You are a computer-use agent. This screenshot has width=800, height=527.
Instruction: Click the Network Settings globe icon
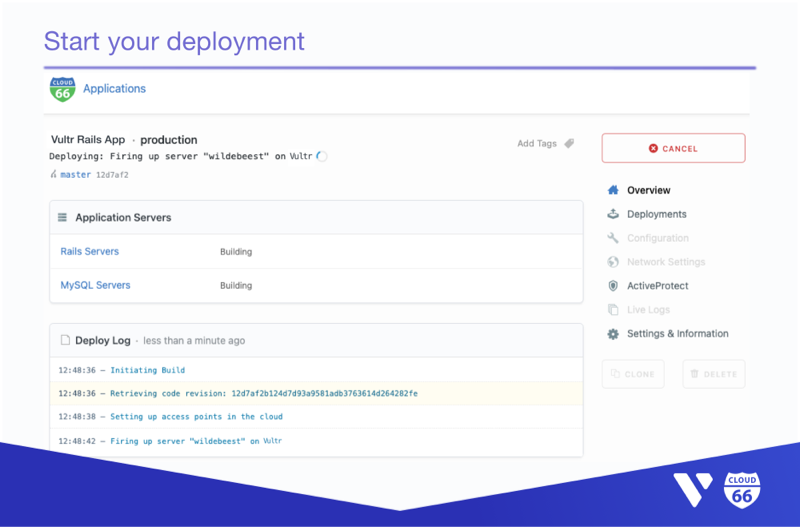click(613, 262)
